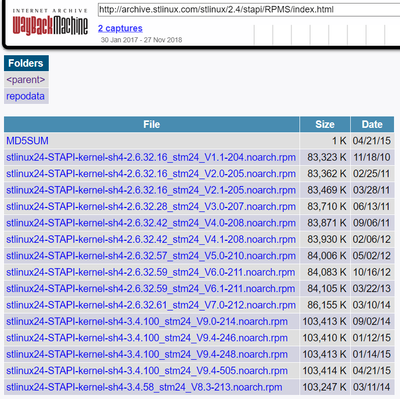
Task: Open the V9.0-214 kernel rpm link
Action: pyautogui.click(x=147, y=321)
